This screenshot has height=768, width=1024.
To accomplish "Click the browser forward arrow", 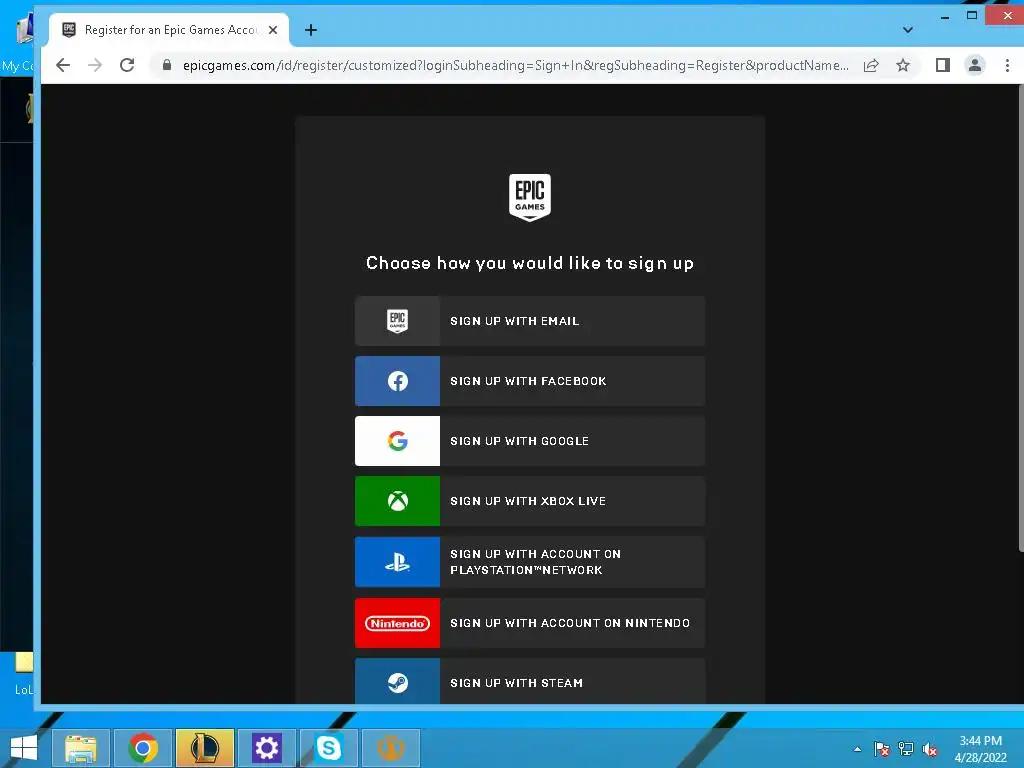I will 95,65.
